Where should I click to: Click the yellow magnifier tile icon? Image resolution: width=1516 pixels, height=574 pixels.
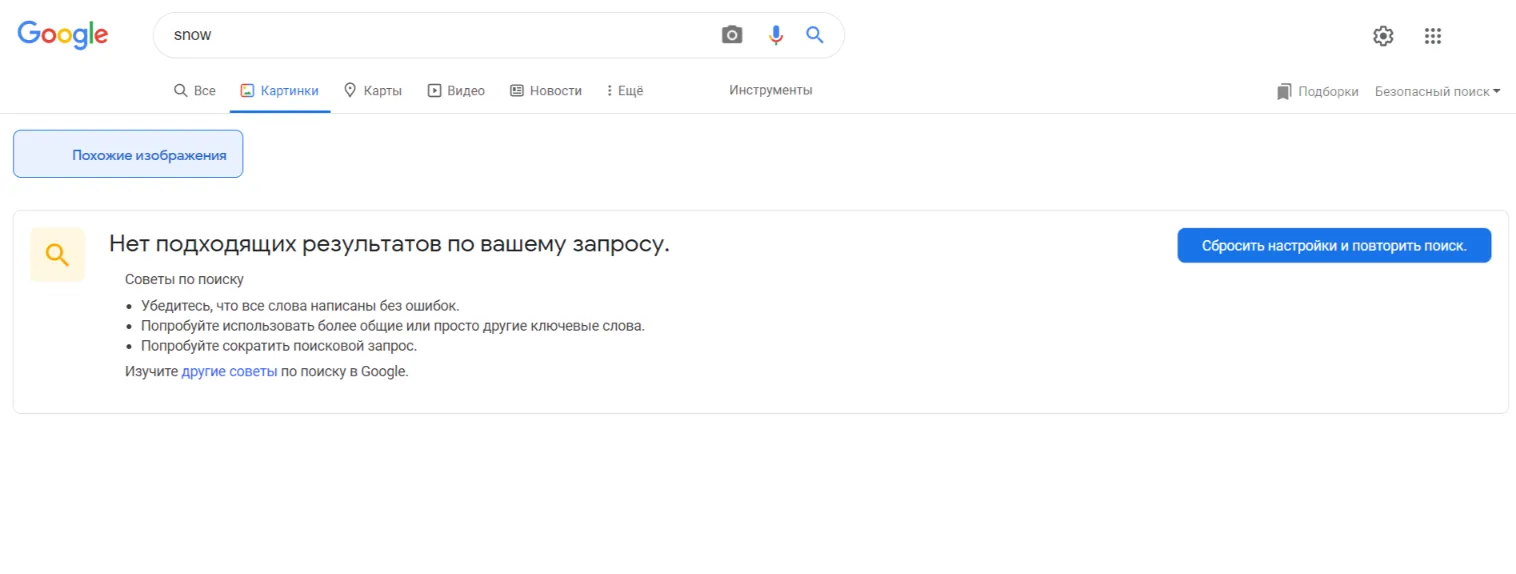pyautogui.click(x=58, y=255)
